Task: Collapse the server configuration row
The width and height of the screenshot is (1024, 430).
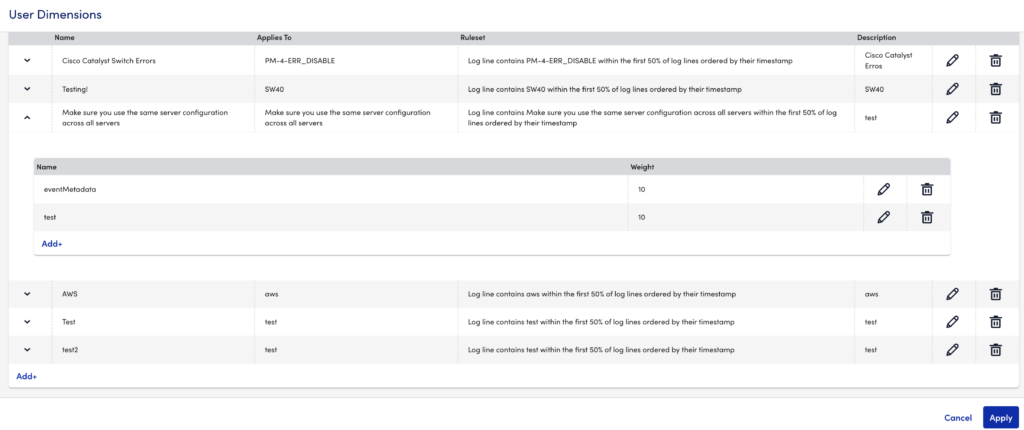Action: (28, 117)
